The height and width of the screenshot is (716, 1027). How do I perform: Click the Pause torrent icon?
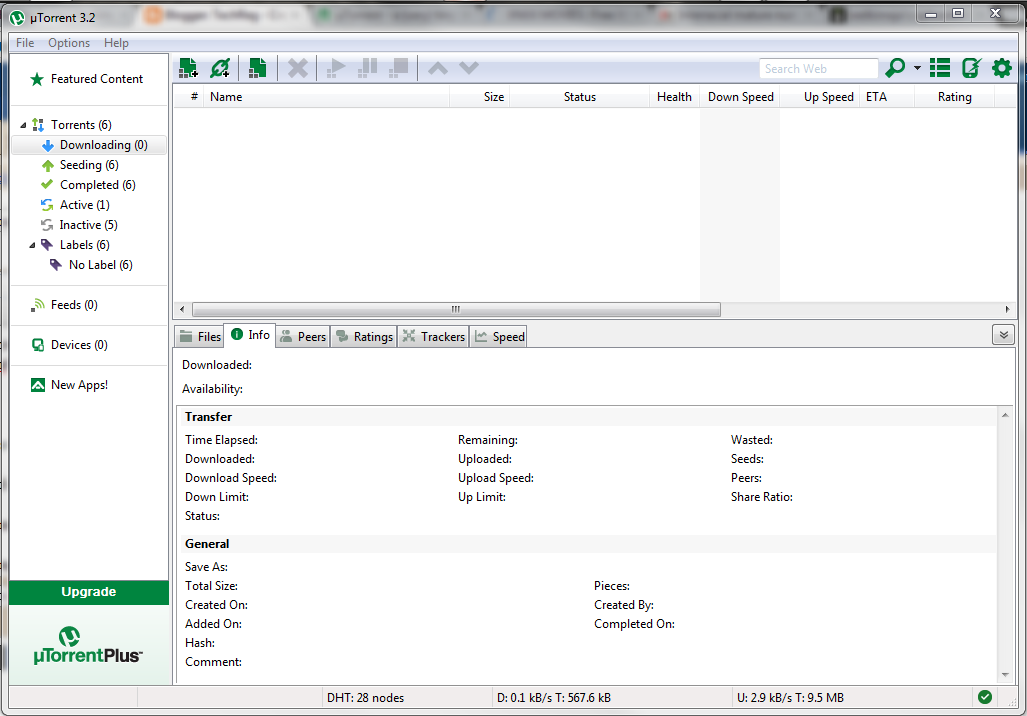click(367, 67)
